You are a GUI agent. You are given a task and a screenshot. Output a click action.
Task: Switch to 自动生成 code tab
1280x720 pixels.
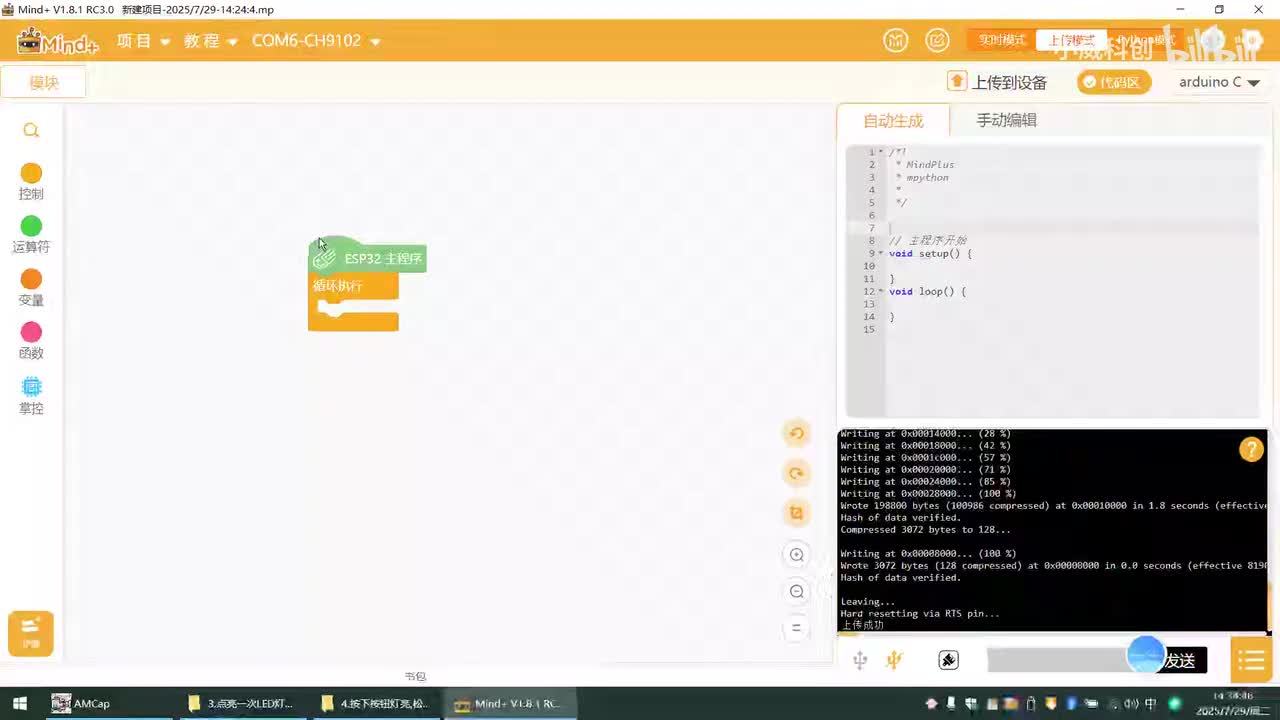coord(893,121)
